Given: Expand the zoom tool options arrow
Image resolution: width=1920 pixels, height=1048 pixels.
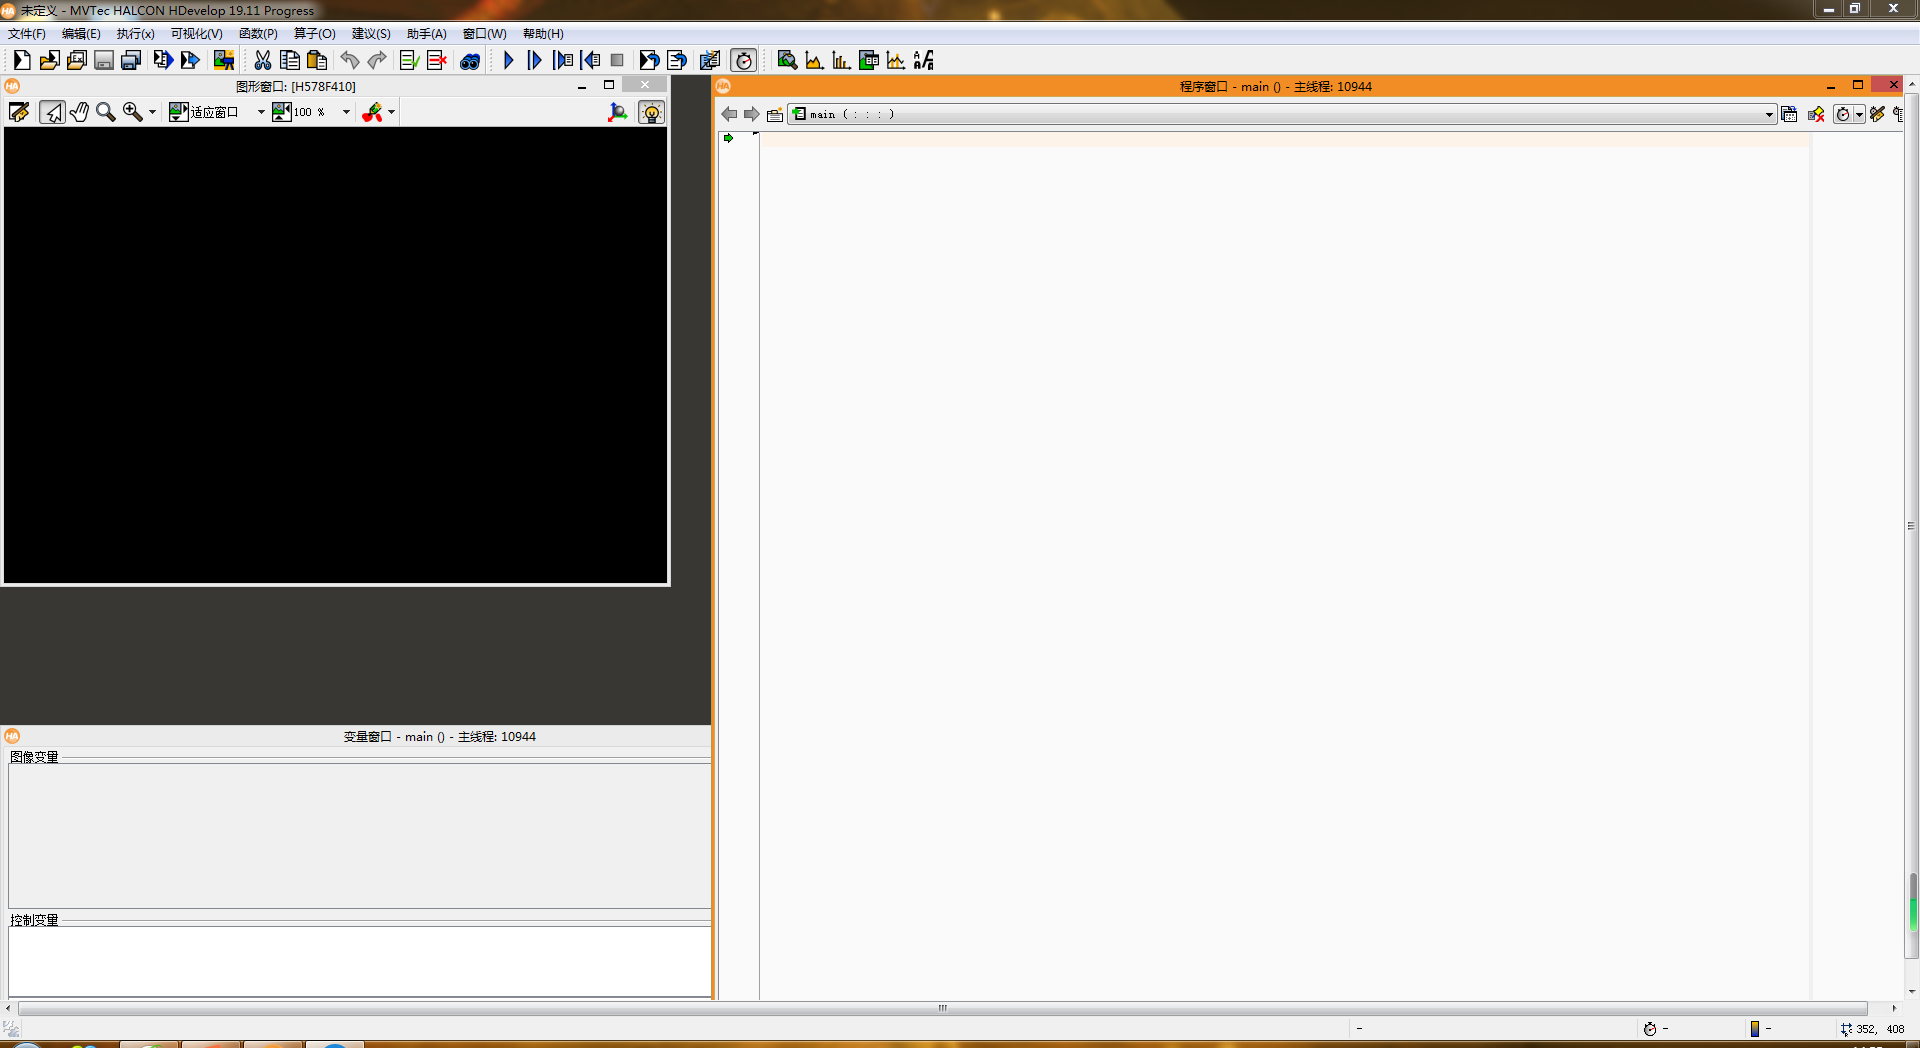Looking at the screenshot, I should 152,112.
